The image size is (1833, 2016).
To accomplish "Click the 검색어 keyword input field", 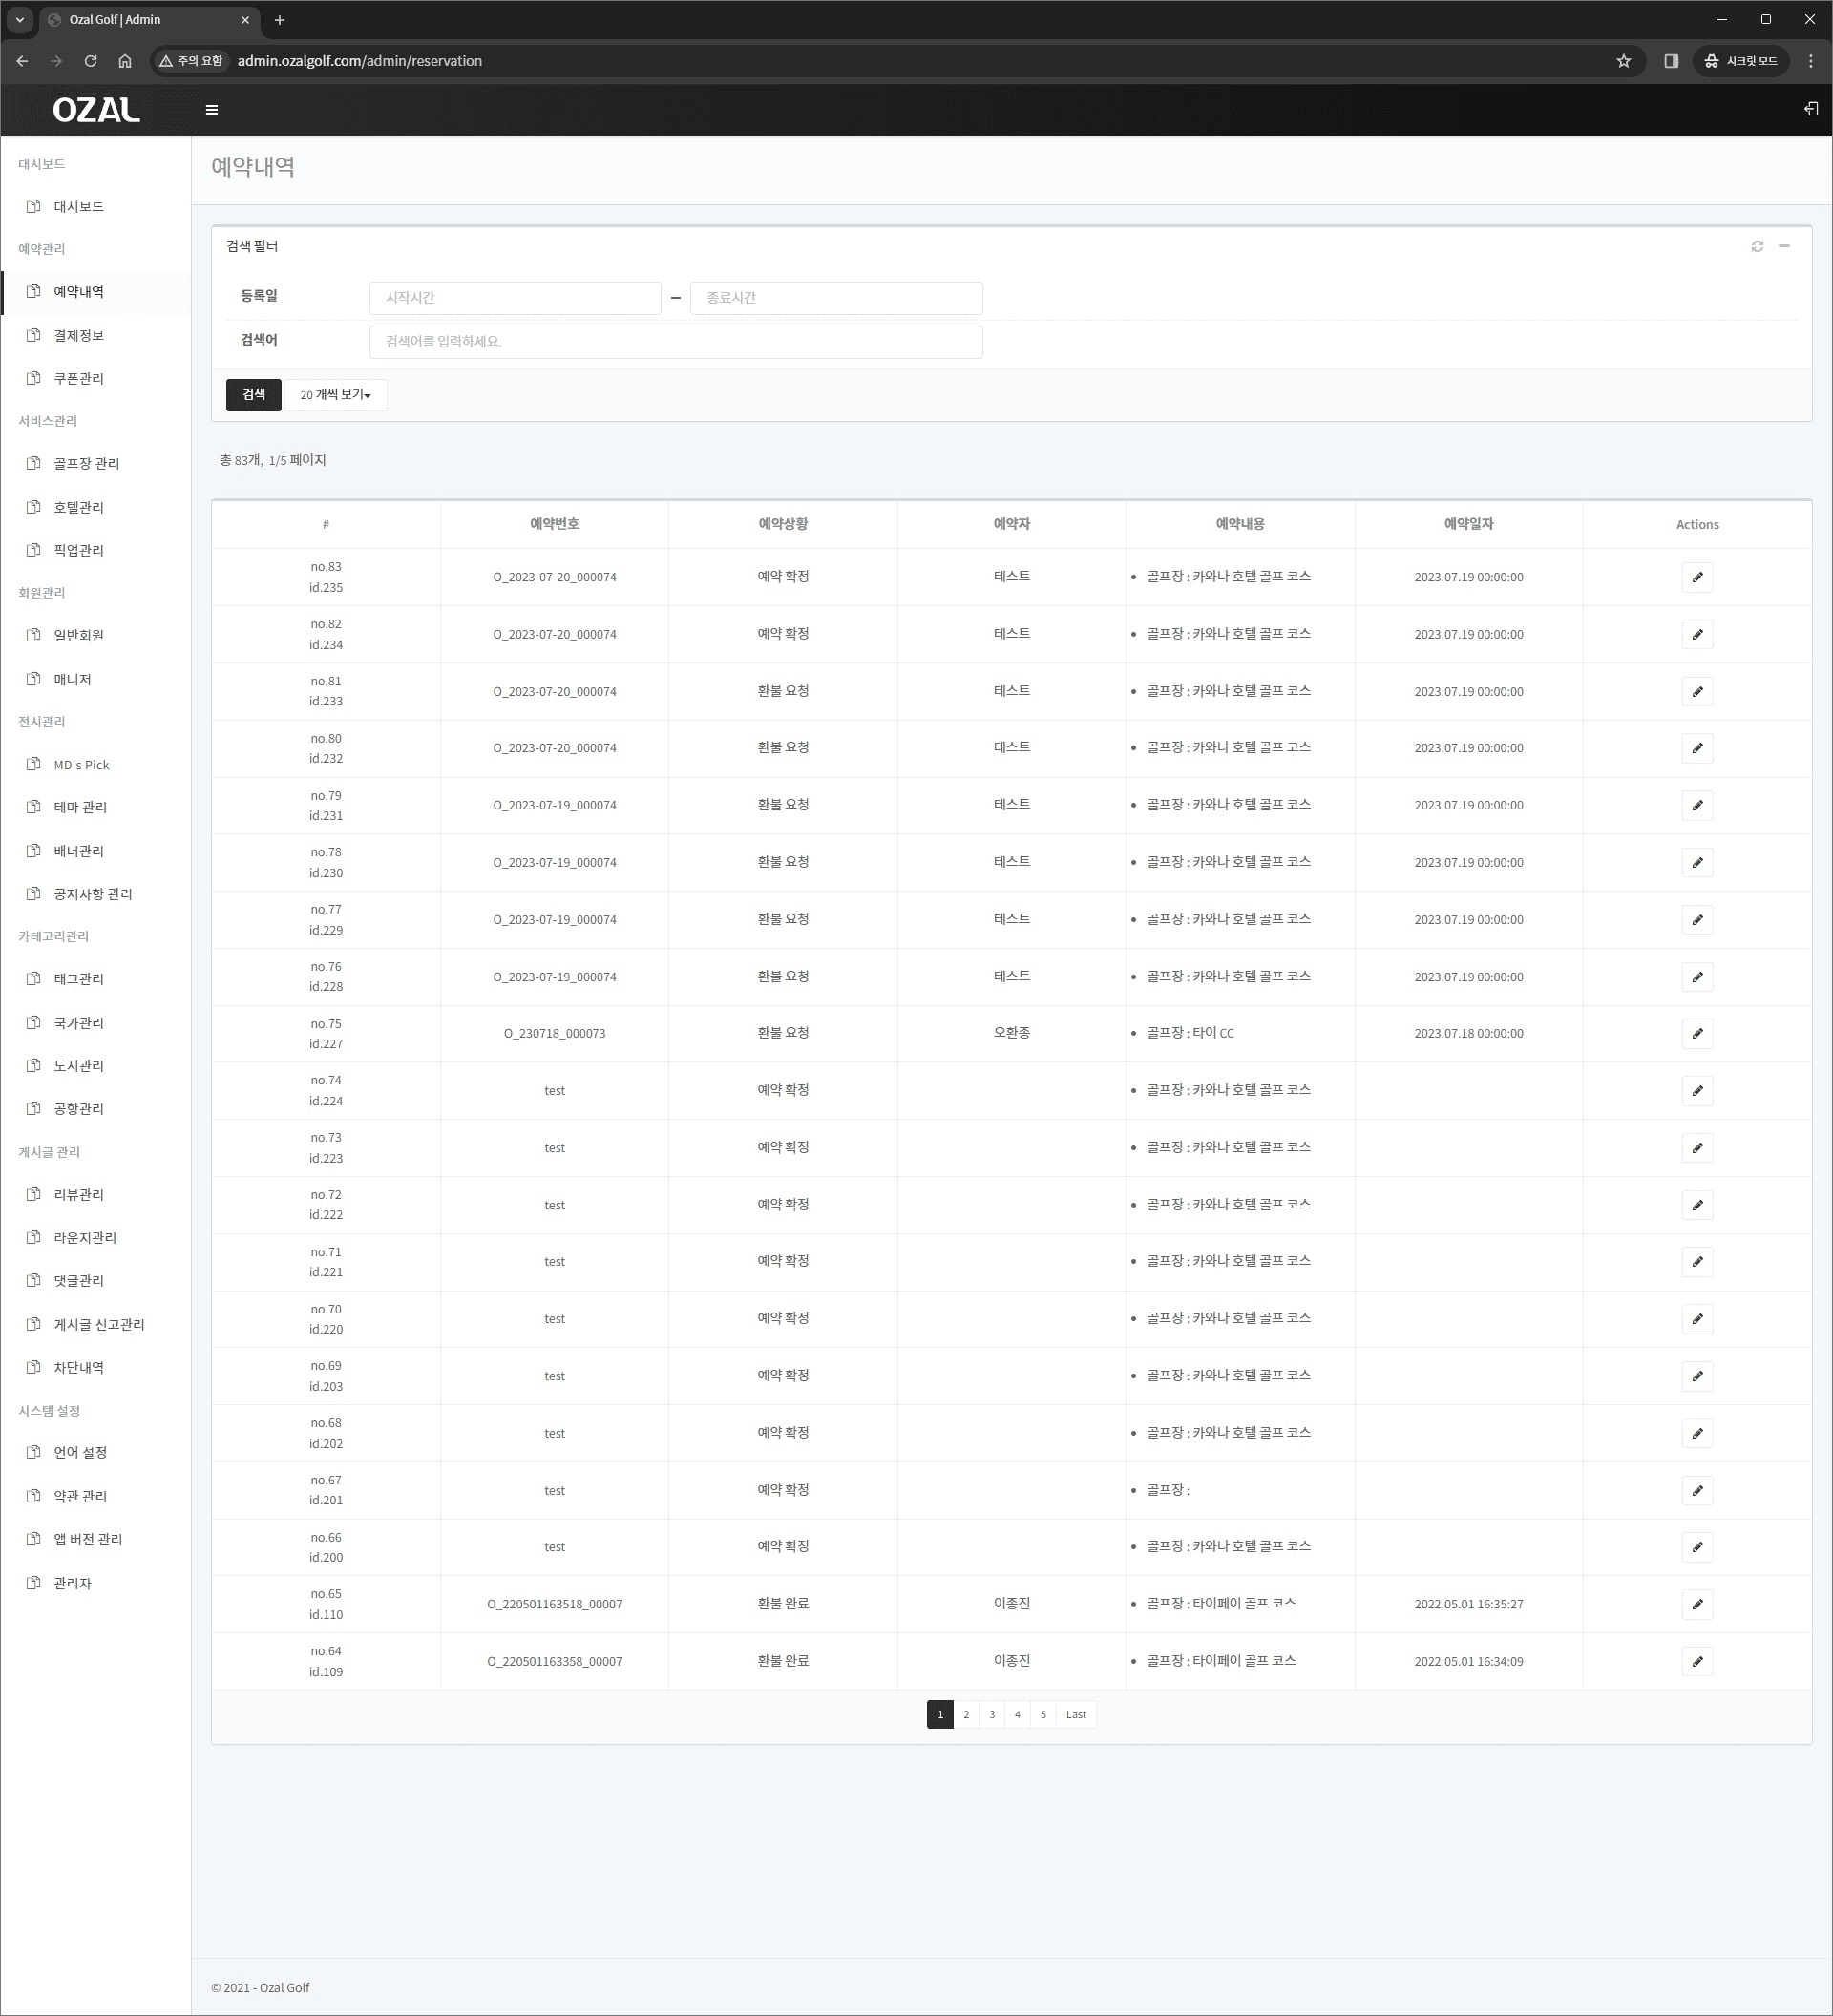I will click(x=675, y=341).
